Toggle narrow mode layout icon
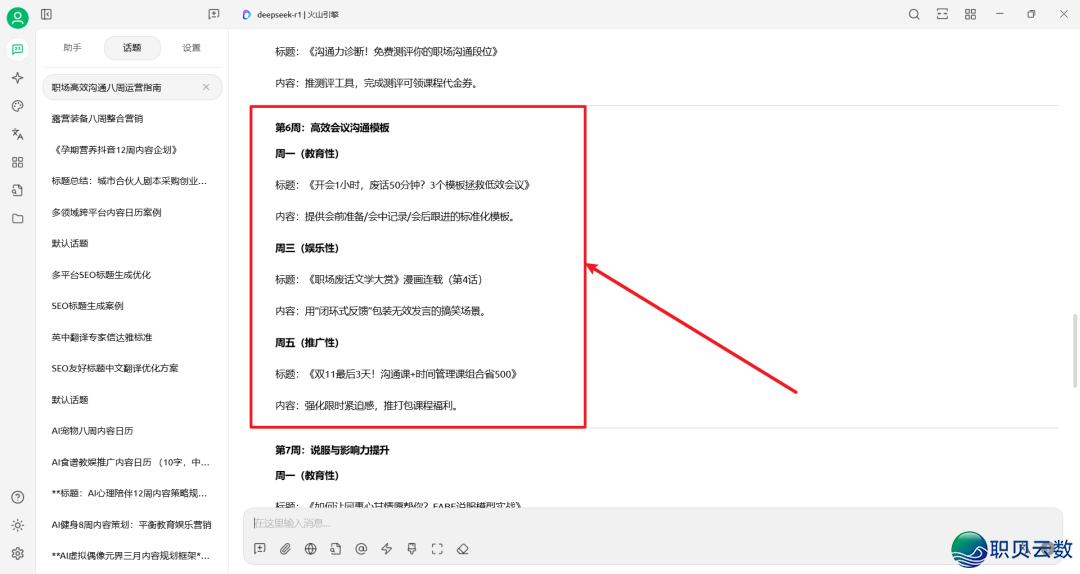Image resolution: width=1080 pixels, height=574 pixels. tap(942, 14)
